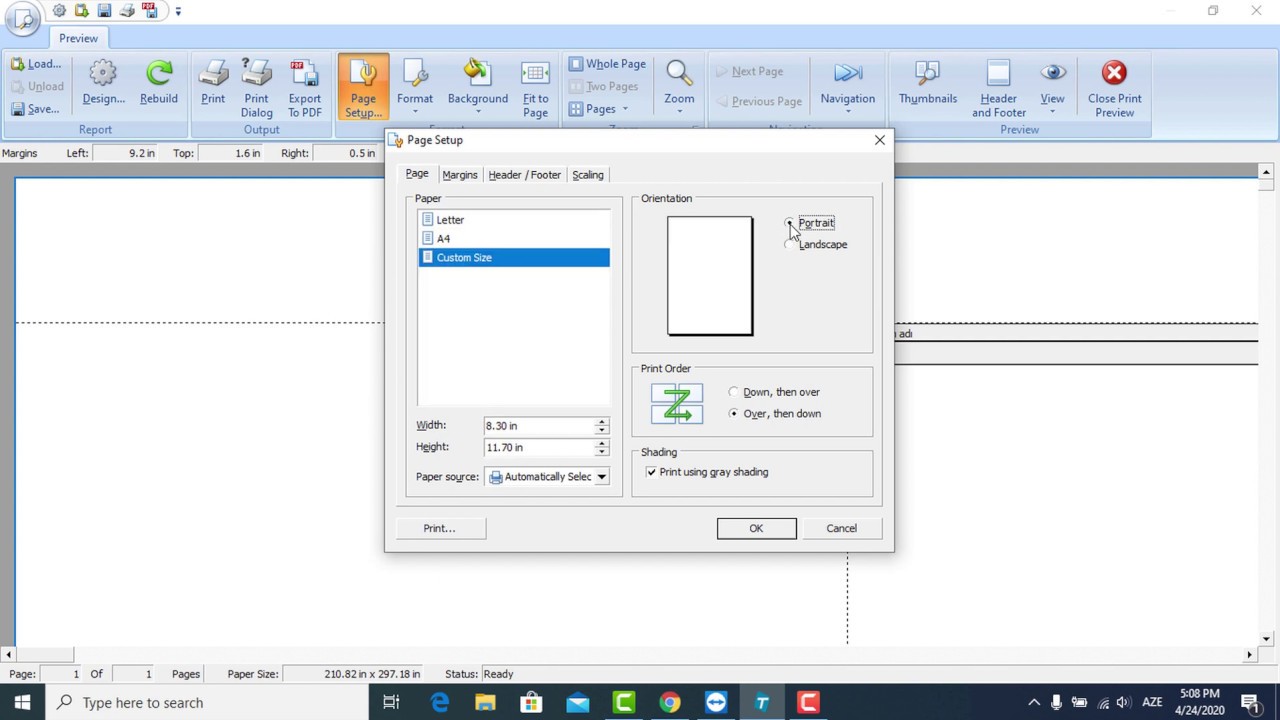Show hidden system tray icons
1280x720 pixels.
point(1033,703)
